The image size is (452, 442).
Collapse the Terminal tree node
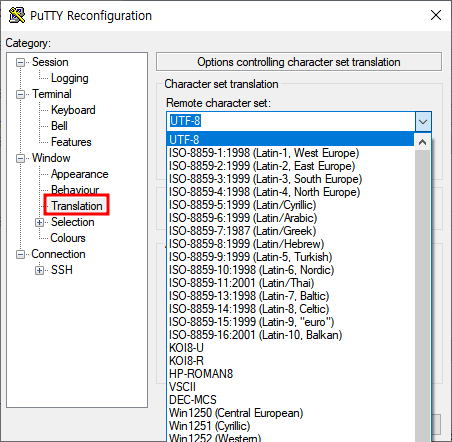[21, 94]
